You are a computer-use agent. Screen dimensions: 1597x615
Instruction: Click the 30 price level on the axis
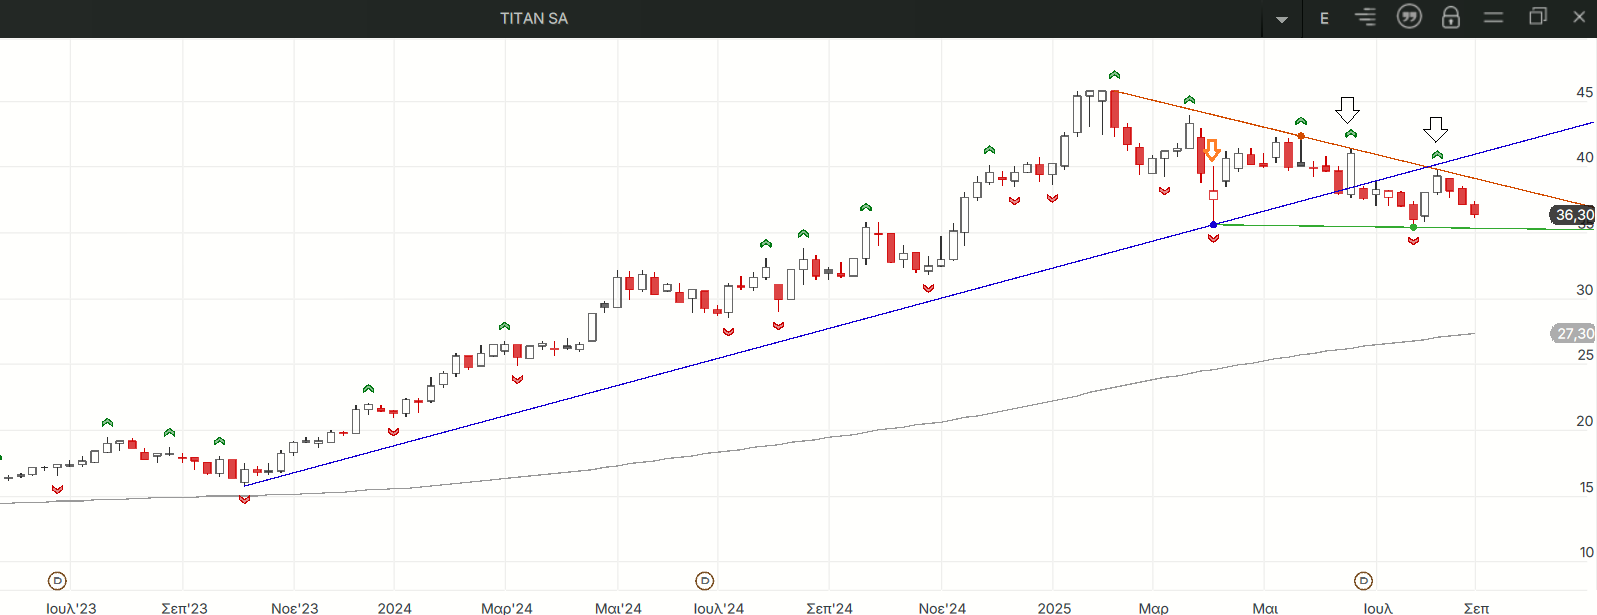click(1585, 290)
